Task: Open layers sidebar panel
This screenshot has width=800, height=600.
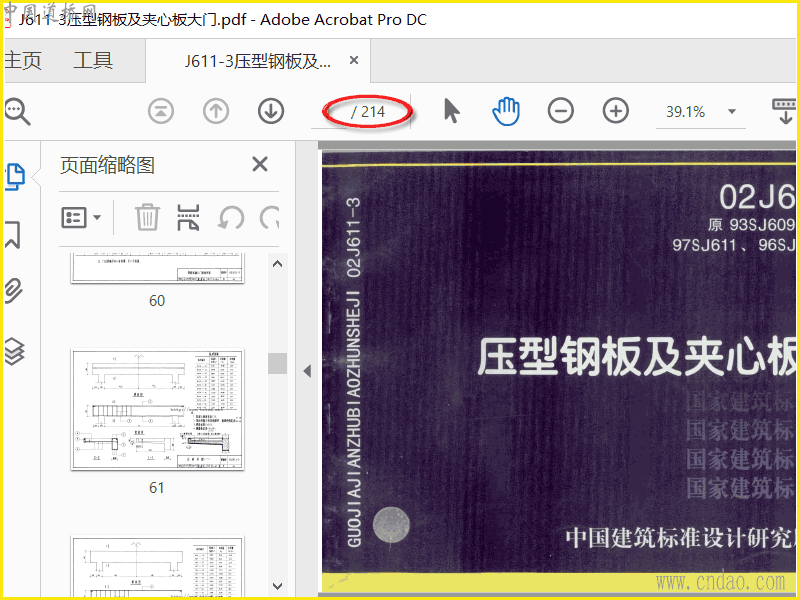Action: click(14, 352)
